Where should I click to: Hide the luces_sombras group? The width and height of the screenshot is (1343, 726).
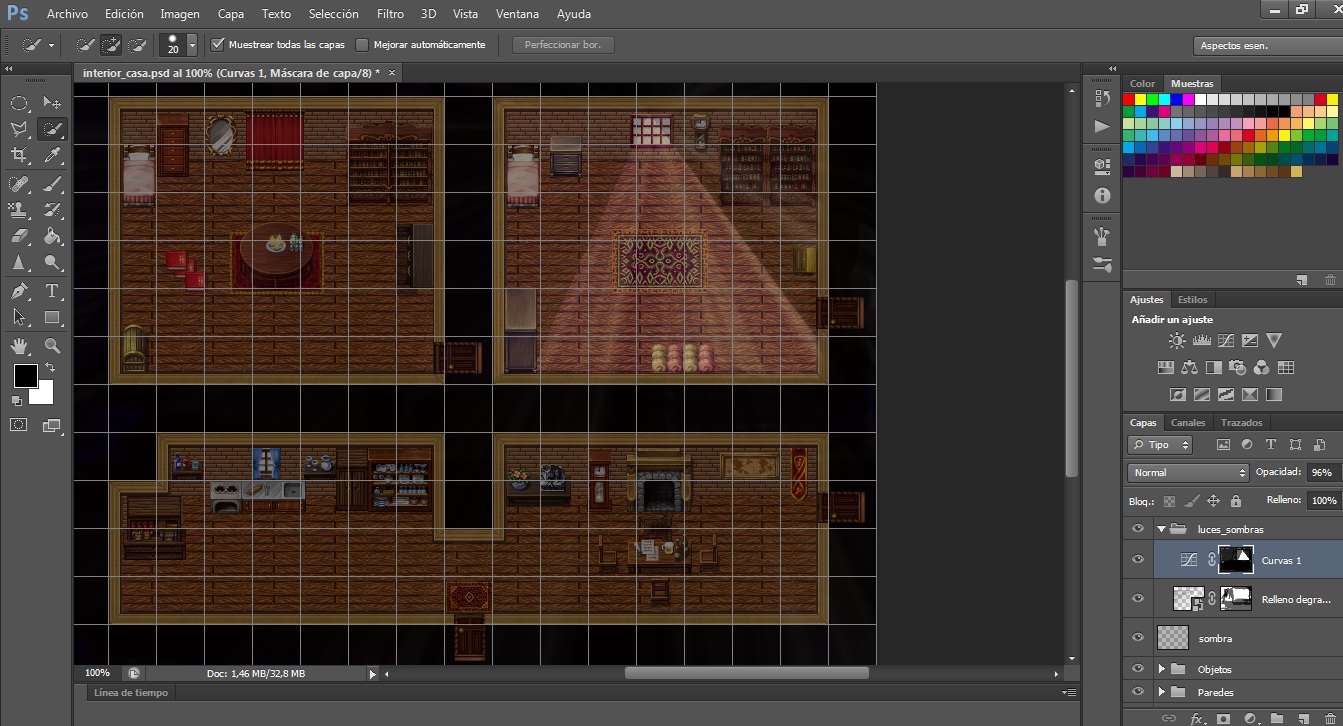(1137, 529)
